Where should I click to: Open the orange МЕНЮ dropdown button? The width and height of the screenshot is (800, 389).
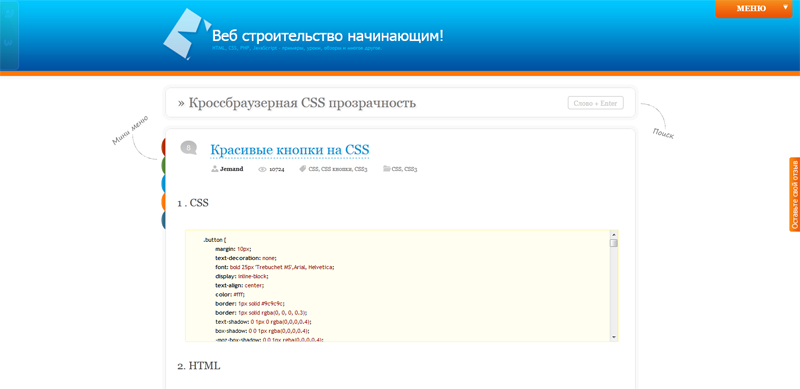754,9
